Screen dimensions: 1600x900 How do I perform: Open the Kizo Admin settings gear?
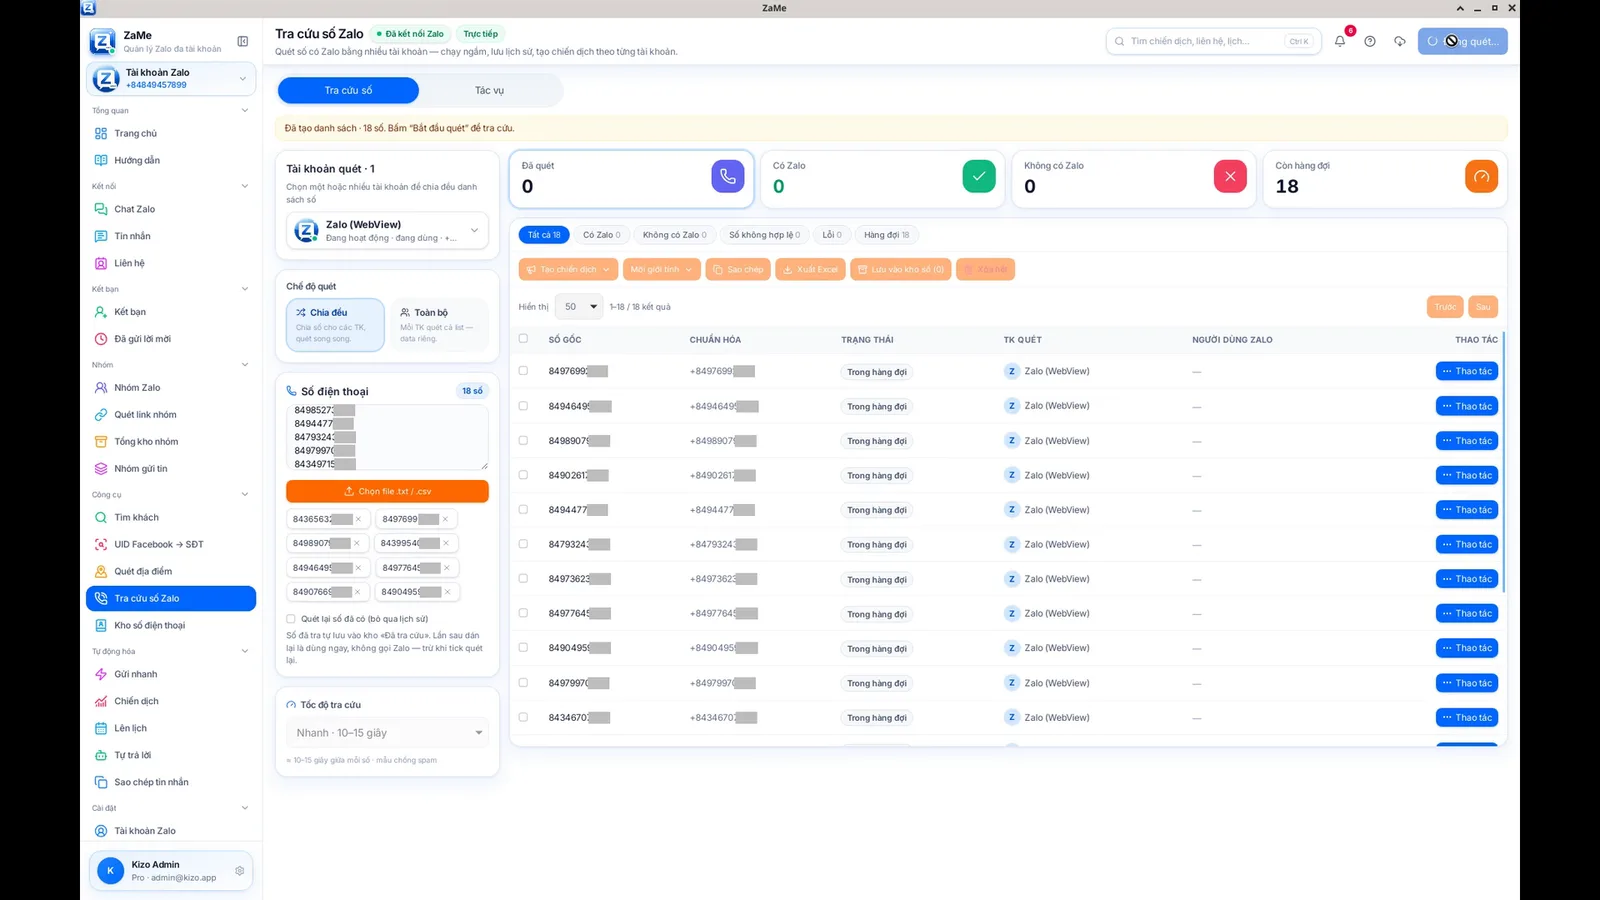[x=240, y=871]
